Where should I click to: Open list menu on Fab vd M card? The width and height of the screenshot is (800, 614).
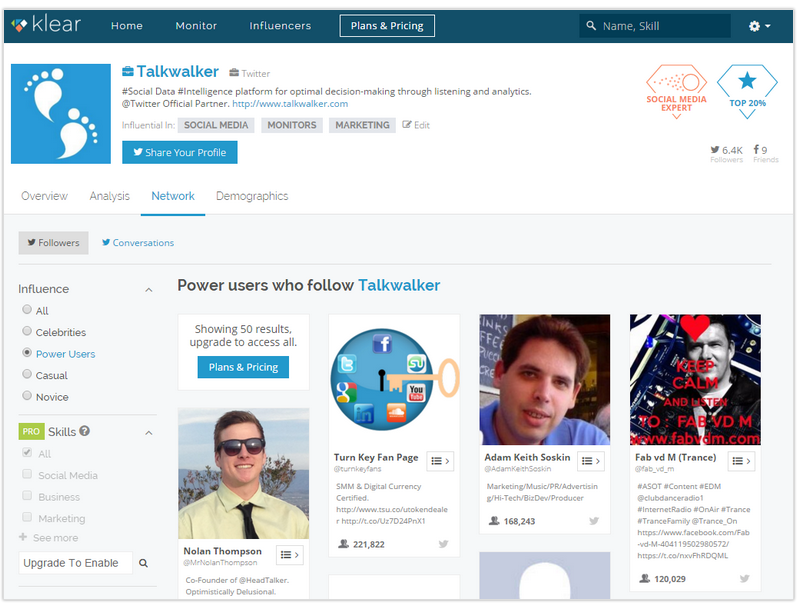[x=741, y=461]
